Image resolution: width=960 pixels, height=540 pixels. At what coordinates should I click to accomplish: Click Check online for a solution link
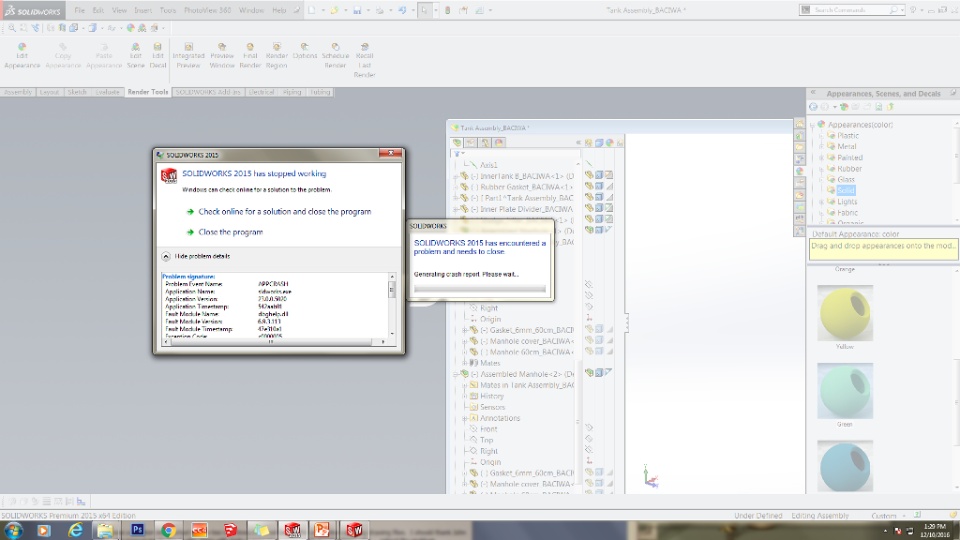pos(285,211)
